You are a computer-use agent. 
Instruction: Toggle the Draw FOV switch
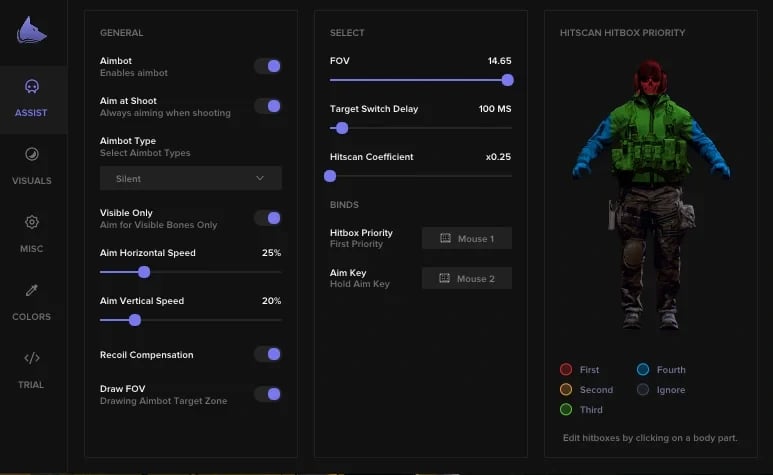click(x=268, y=394)
